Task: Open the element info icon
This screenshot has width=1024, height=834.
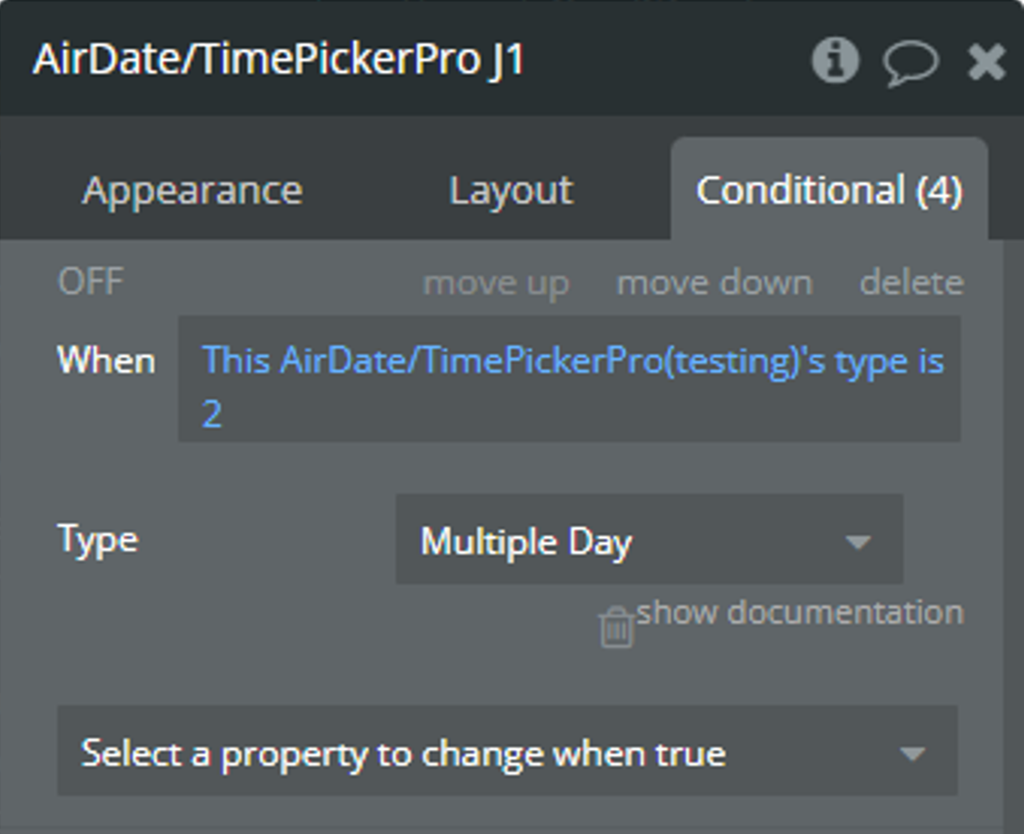Action: (834, 61)
